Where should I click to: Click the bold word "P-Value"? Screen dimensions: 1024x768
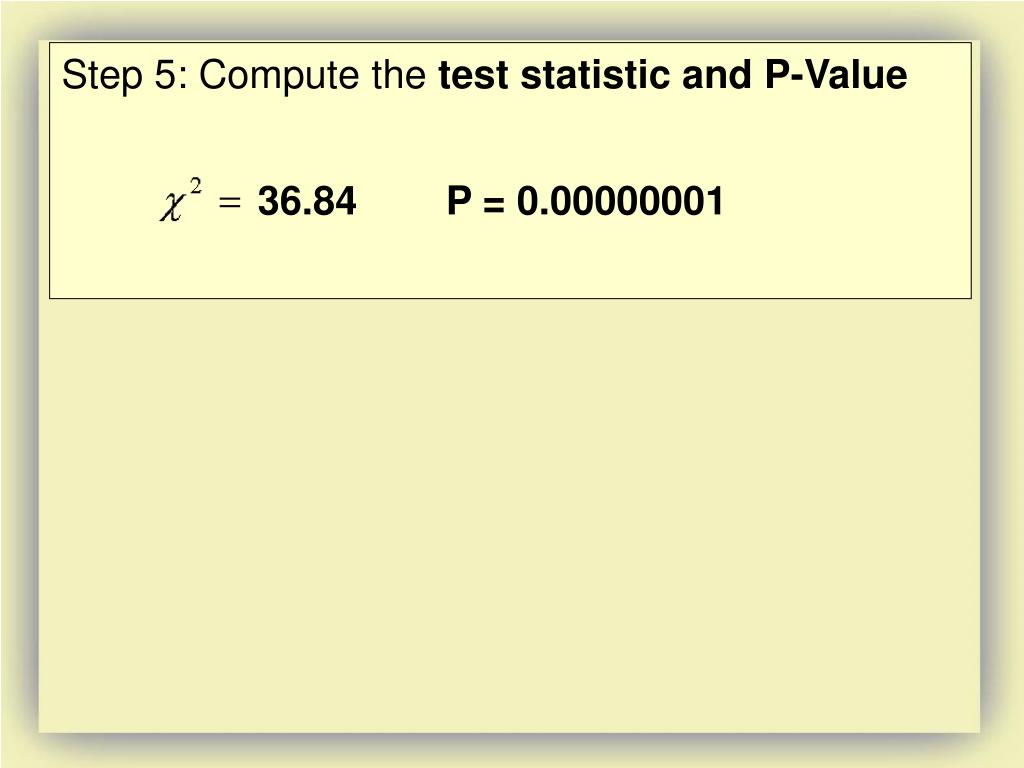[x=835, y=74]
